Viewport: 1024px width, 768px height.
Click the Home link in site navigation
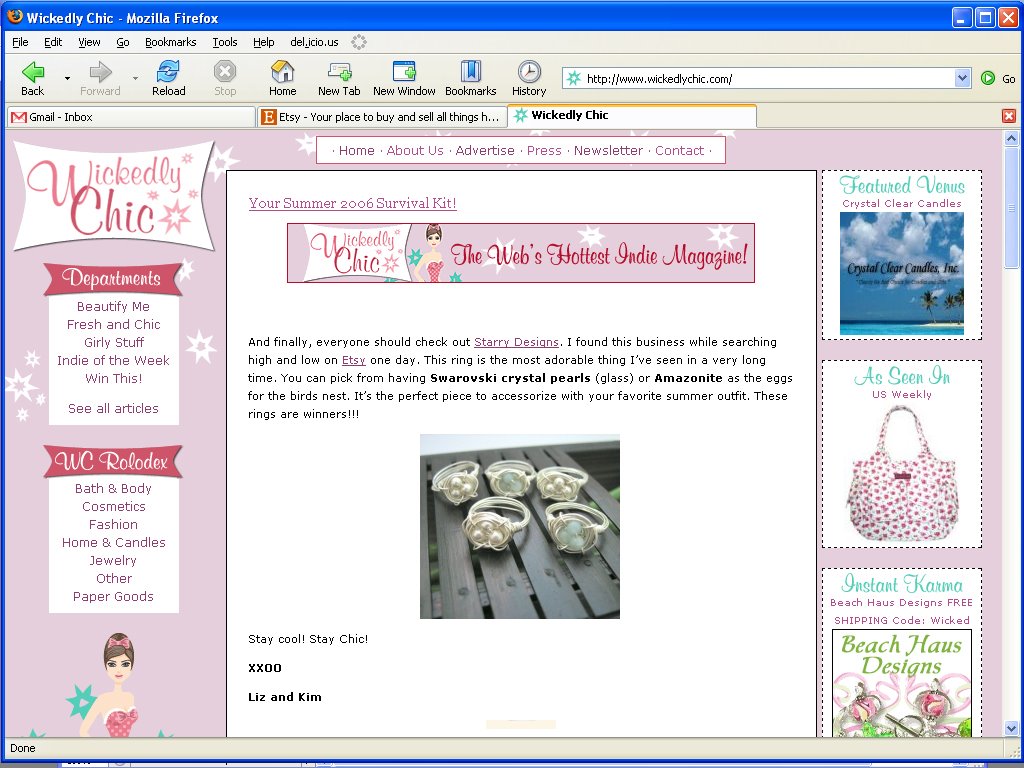(x=357, y=150)
